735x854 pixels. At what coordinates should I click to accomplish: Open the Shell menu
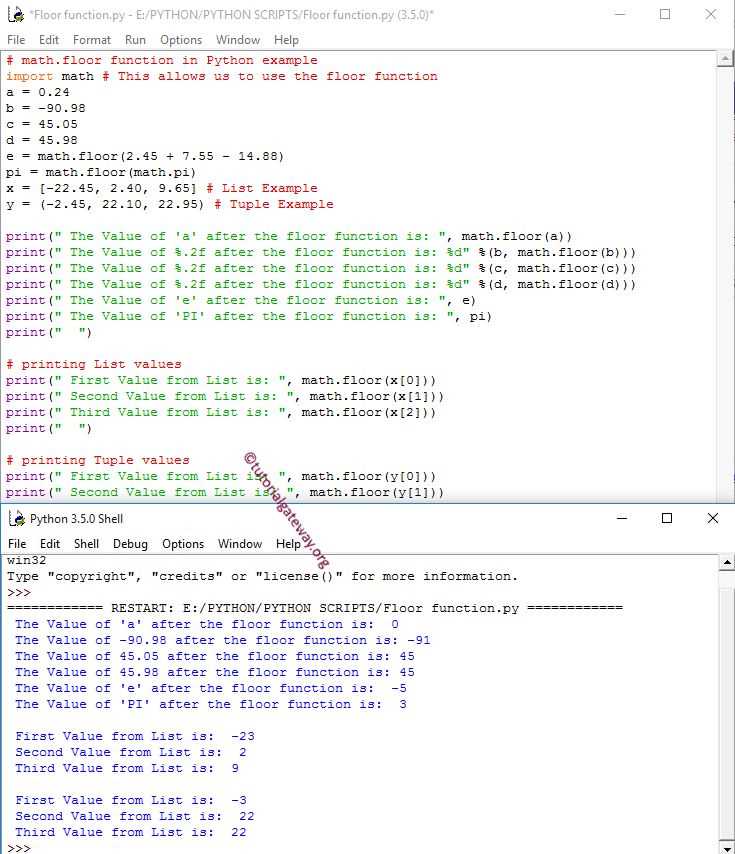86,544
